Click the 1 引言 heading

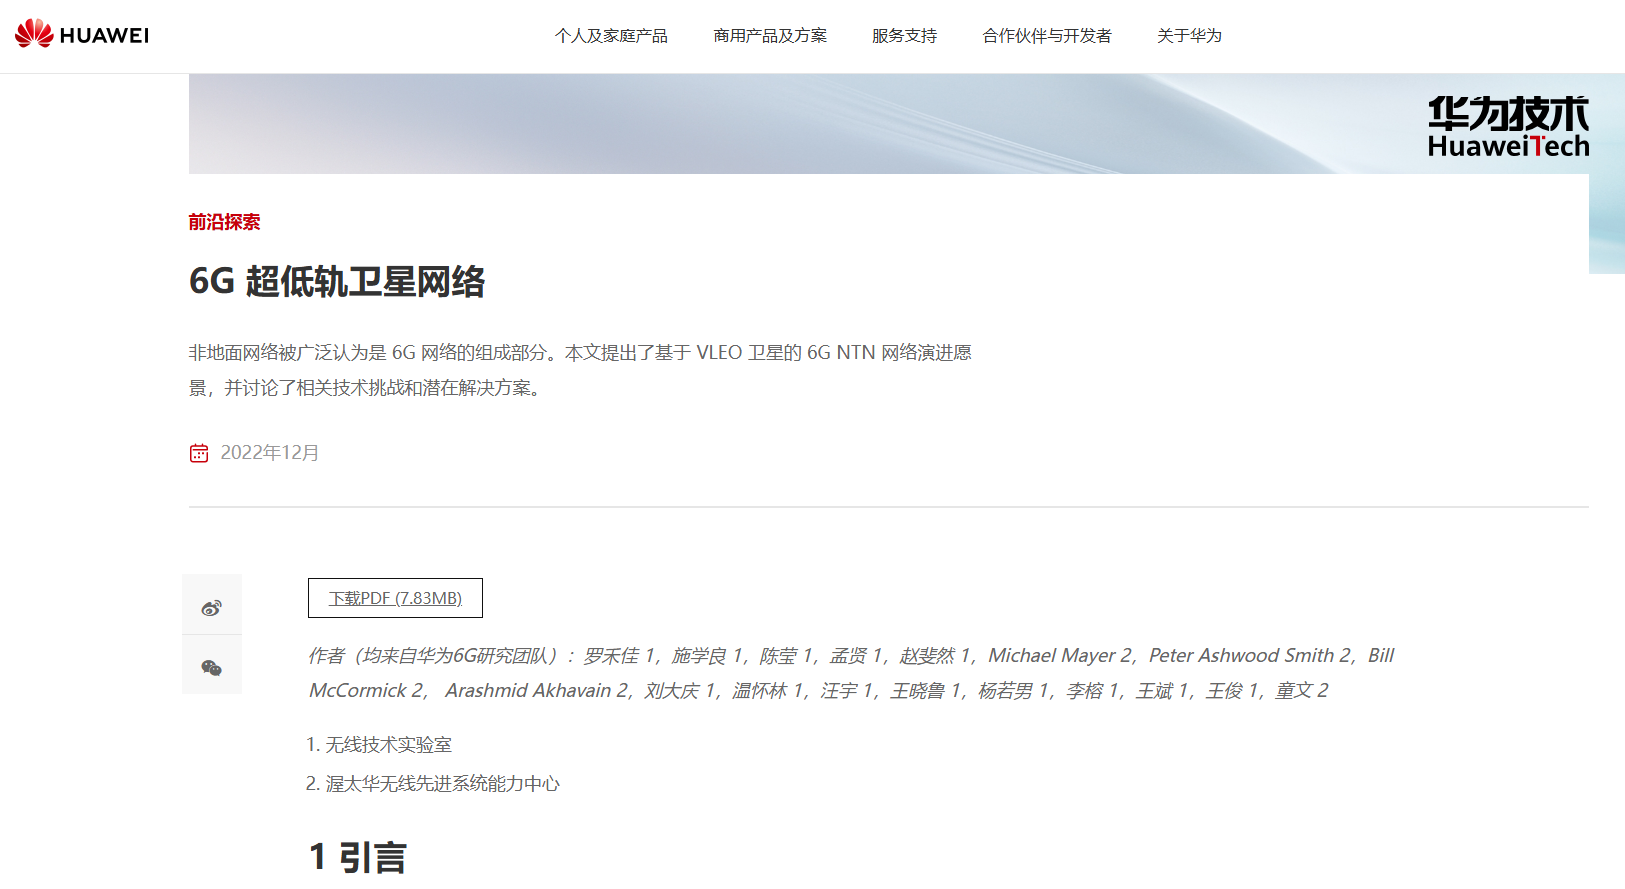click(358, 858)
